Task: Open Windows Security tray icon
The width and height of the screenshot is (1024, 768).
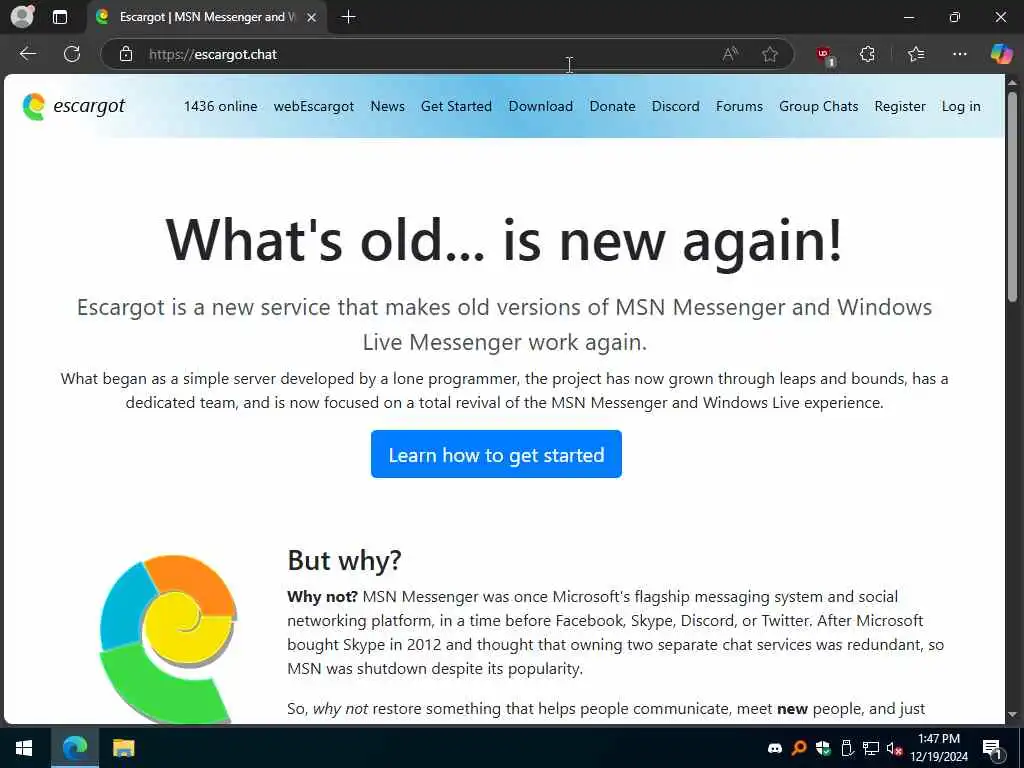Action: [822, 748]
